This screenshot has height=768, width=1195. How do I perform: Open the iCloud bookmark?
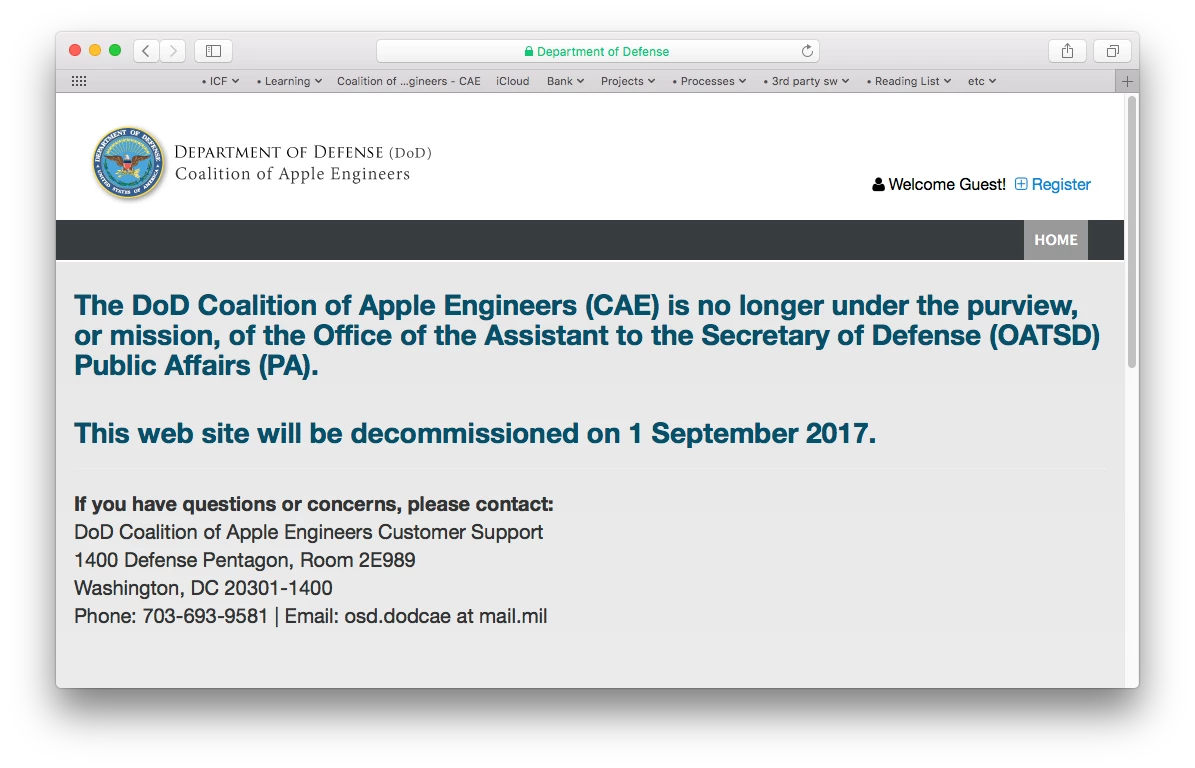(512, 81)
